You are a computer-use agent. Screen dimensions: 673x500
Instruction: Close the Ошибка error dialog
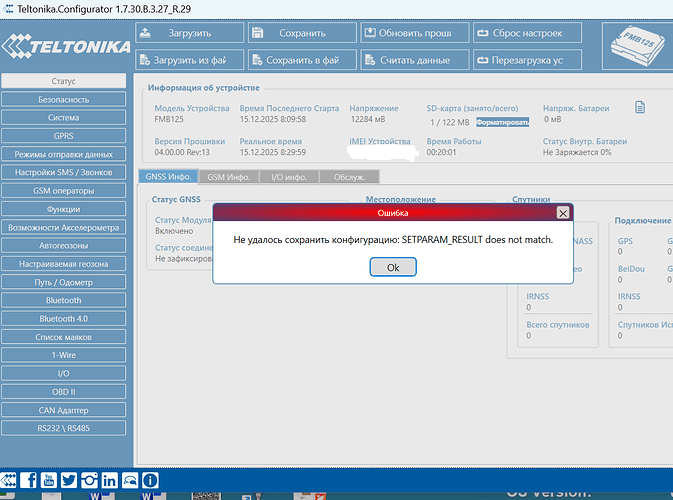[x=563, y=213]
